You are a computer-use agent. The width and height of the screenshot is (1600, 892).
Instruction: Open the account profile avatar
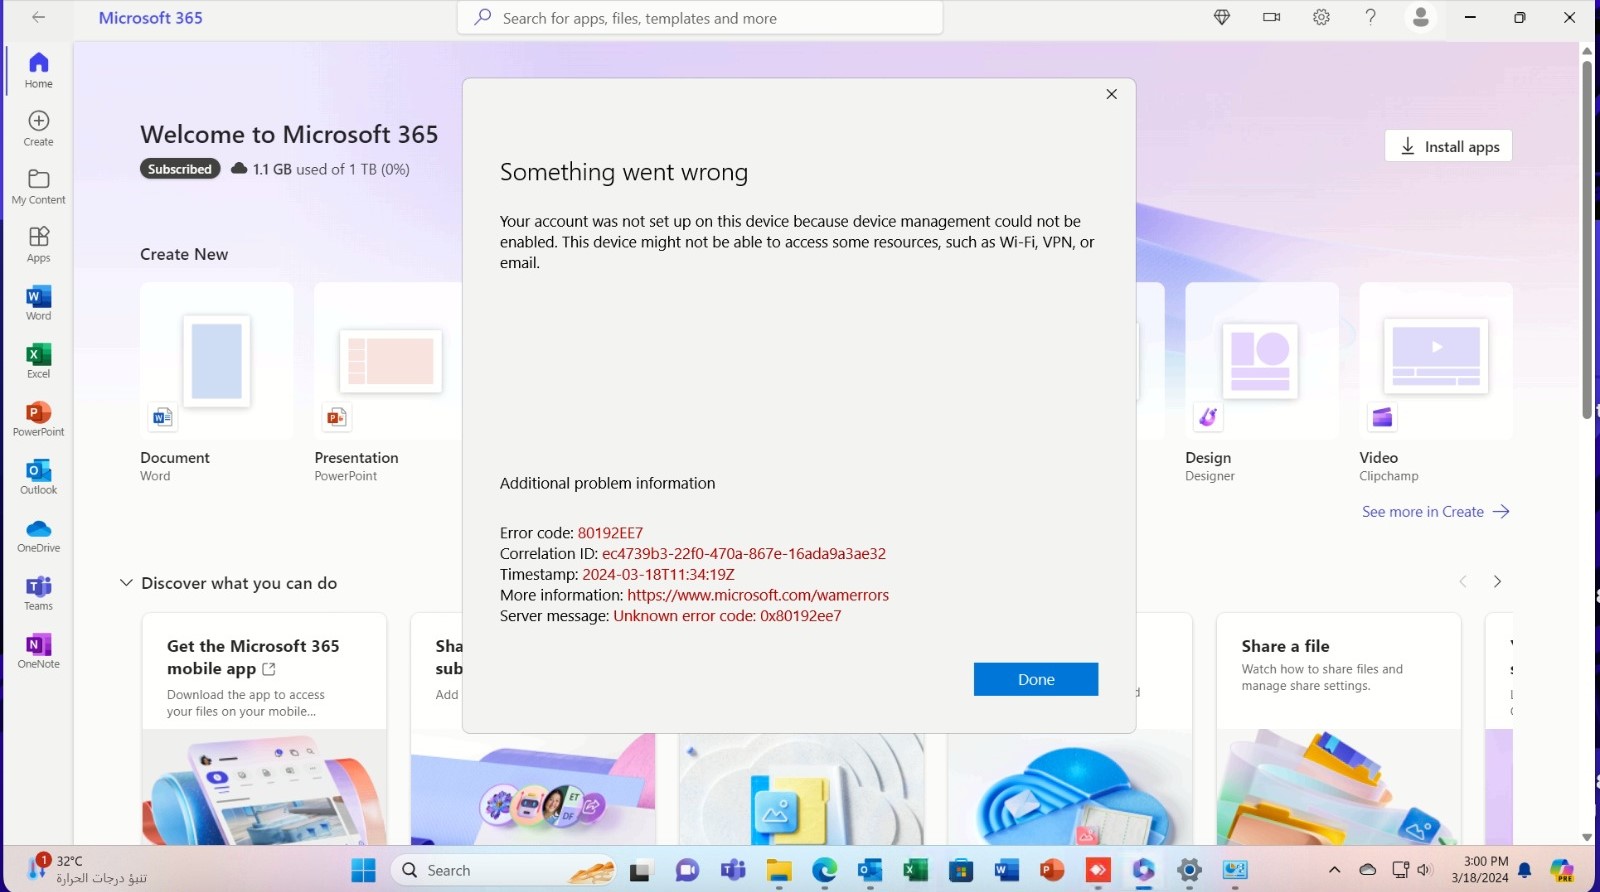point(1421,17)
